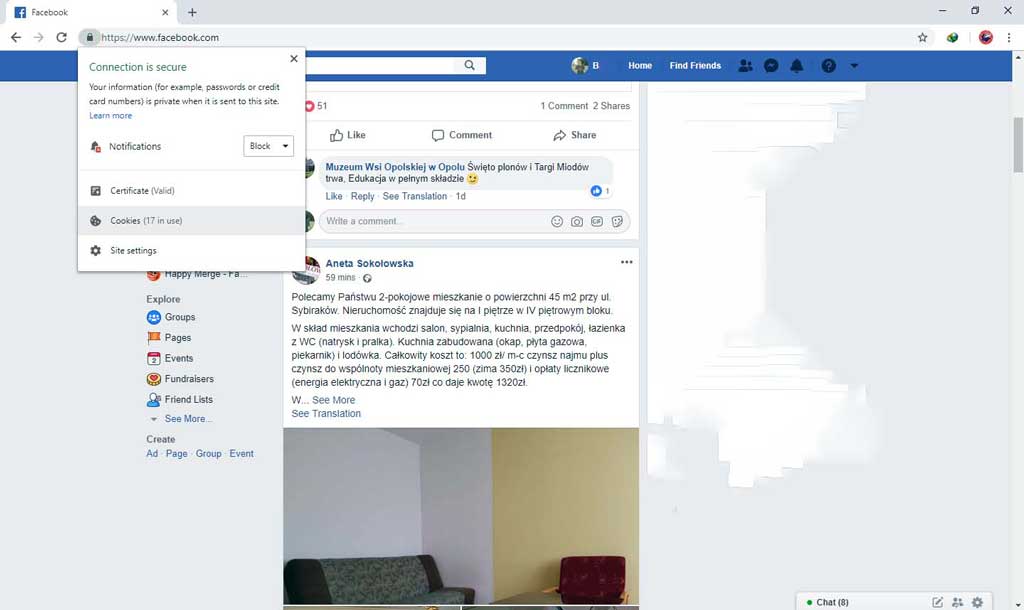1024x610 pixels.
Task: Open Fundraisers in Explore sidebar
Action: [180, 379]
